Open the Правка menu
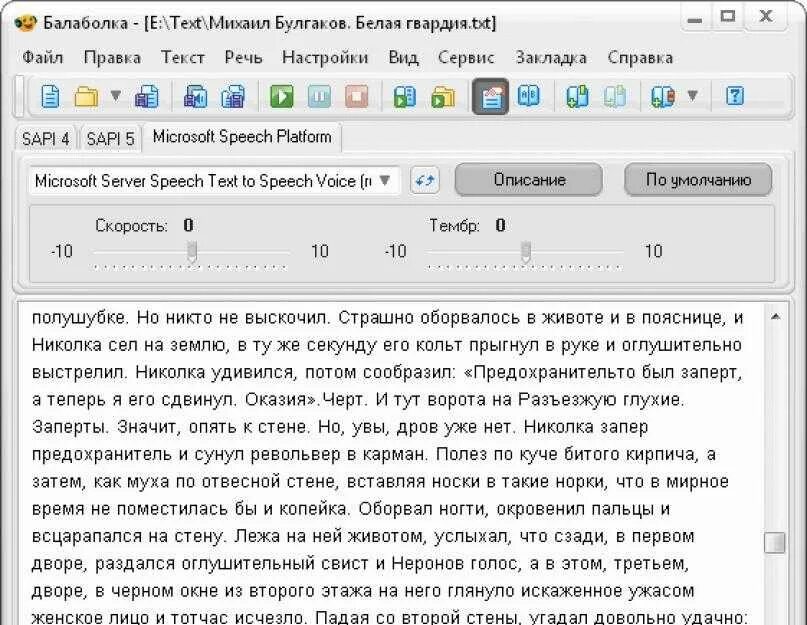Image resolution: width=807 pixels, height=625 pixels. (112, 57)
